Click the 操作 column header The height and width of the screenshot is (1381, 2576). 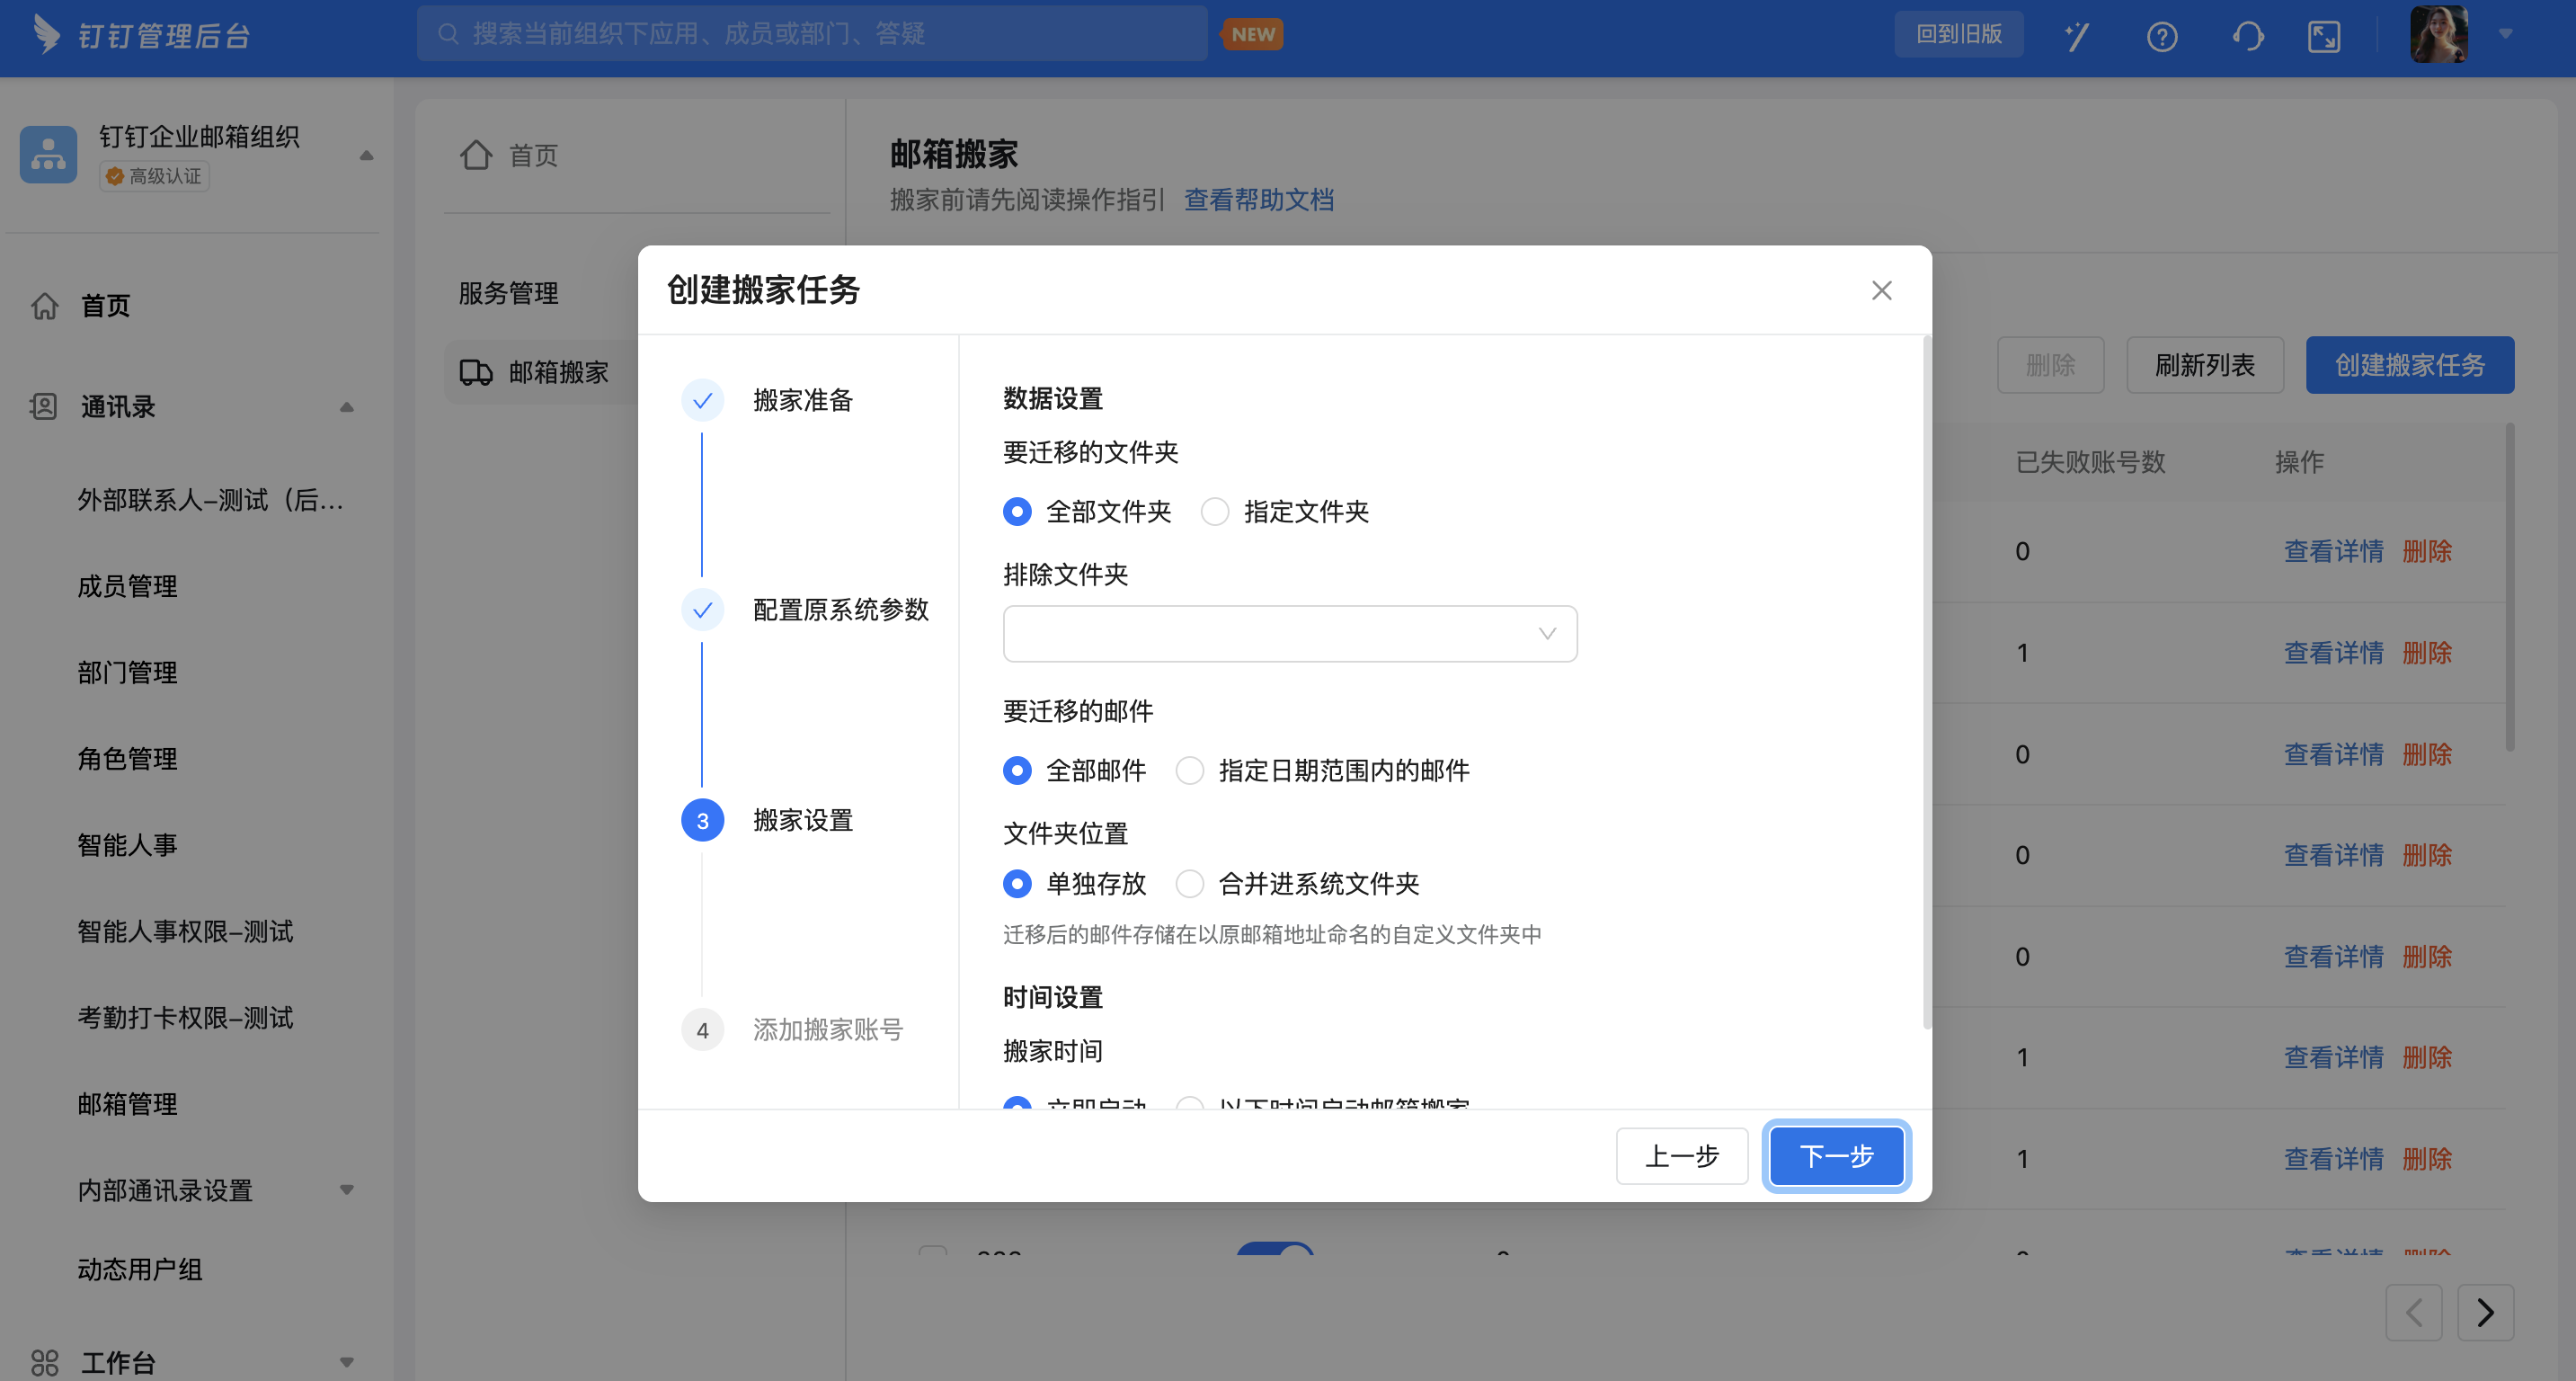pyautogui.click(x=2299, y=462)
